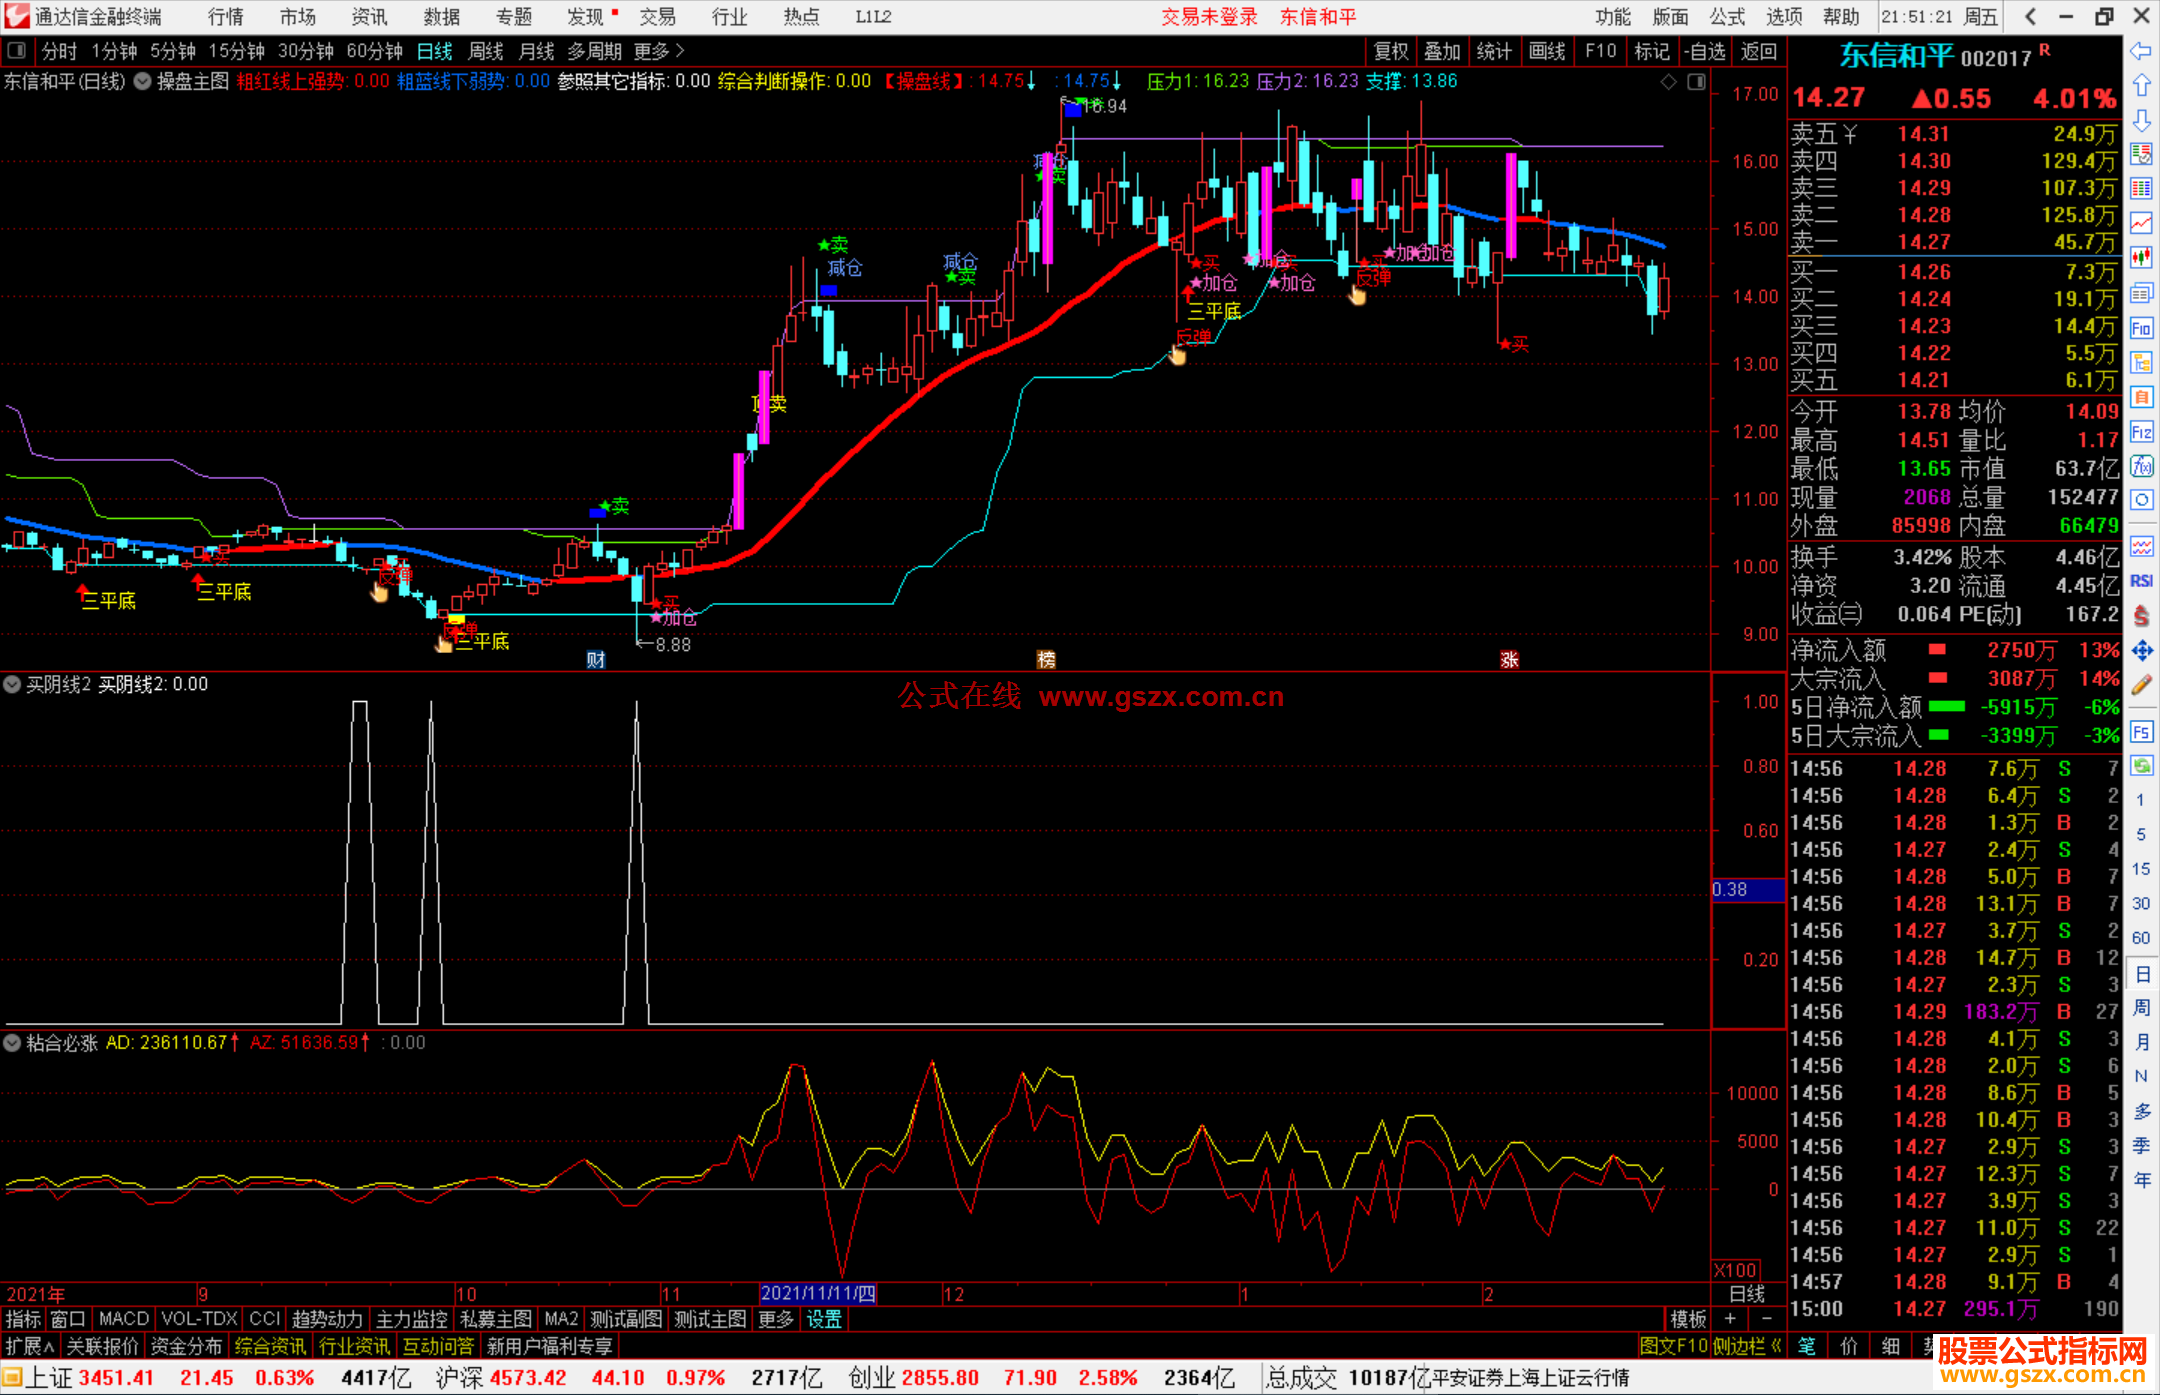2160x1395 pixels.
Task: Click the 叠加 overlay button
Action: tap(1442, 51)
